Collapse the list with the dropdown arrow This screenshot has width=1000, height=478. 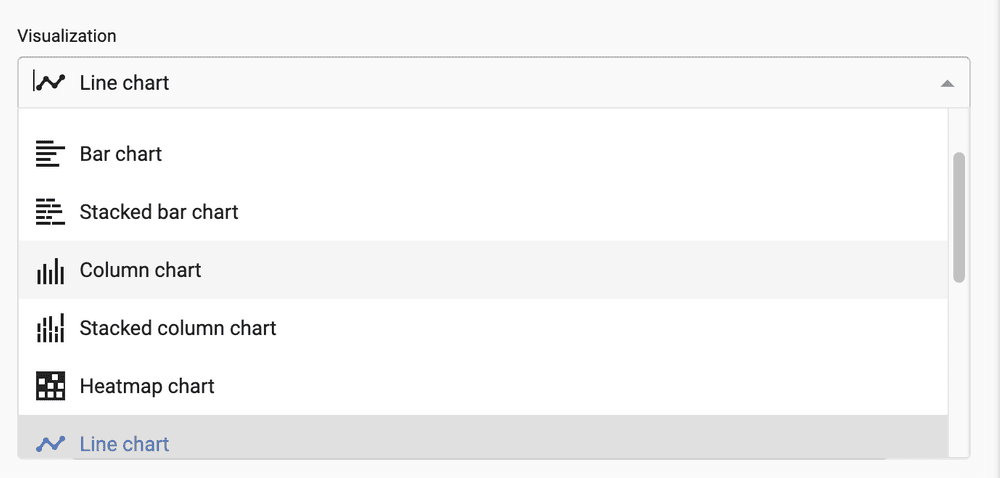pyautogui.click(x=947, y=83)
